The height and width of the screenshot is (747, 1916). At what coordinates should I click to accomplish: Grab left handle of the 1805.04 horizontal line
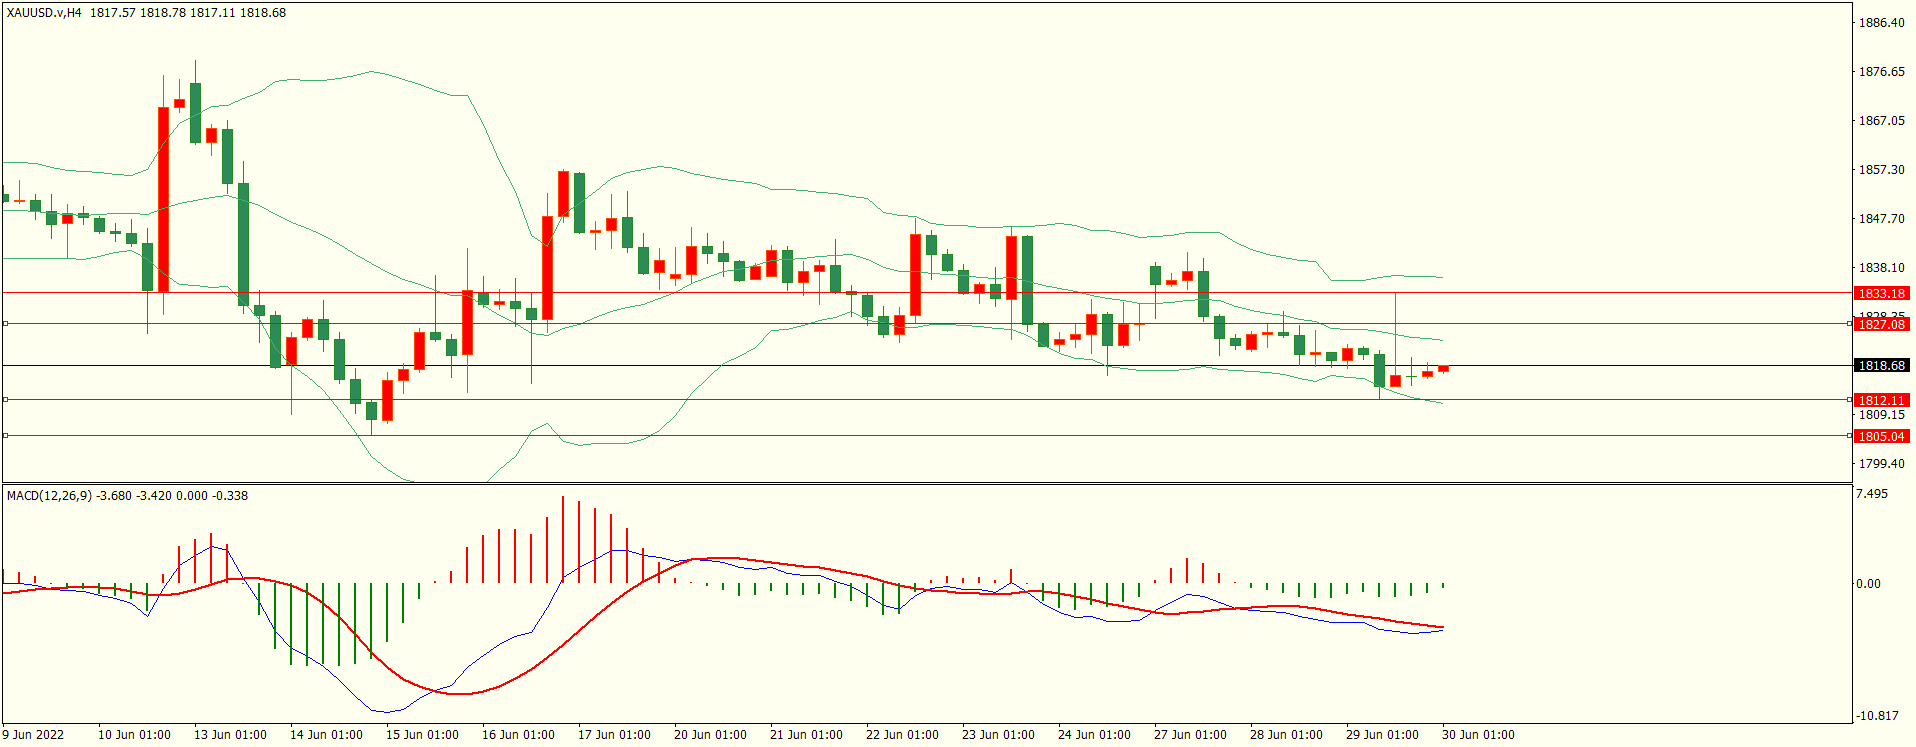point(5,436)
